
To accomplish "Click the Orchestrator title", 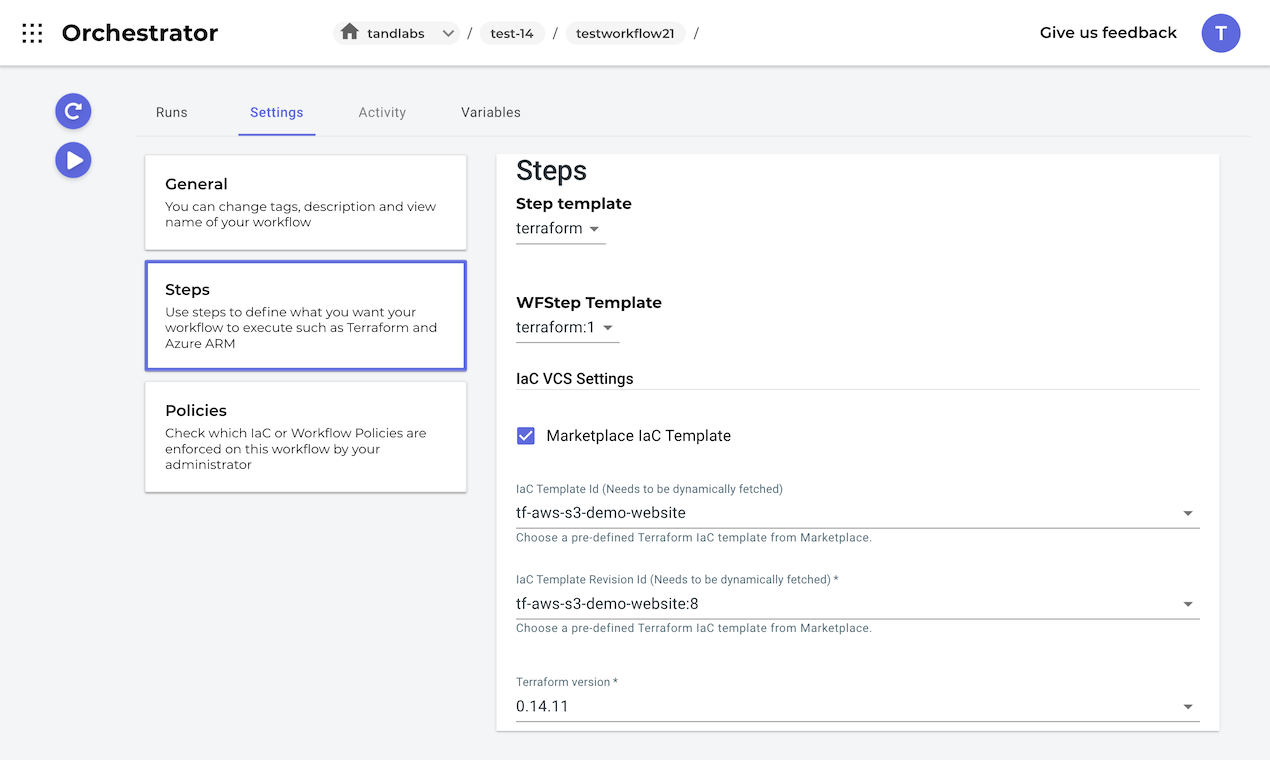I will 140,33.
